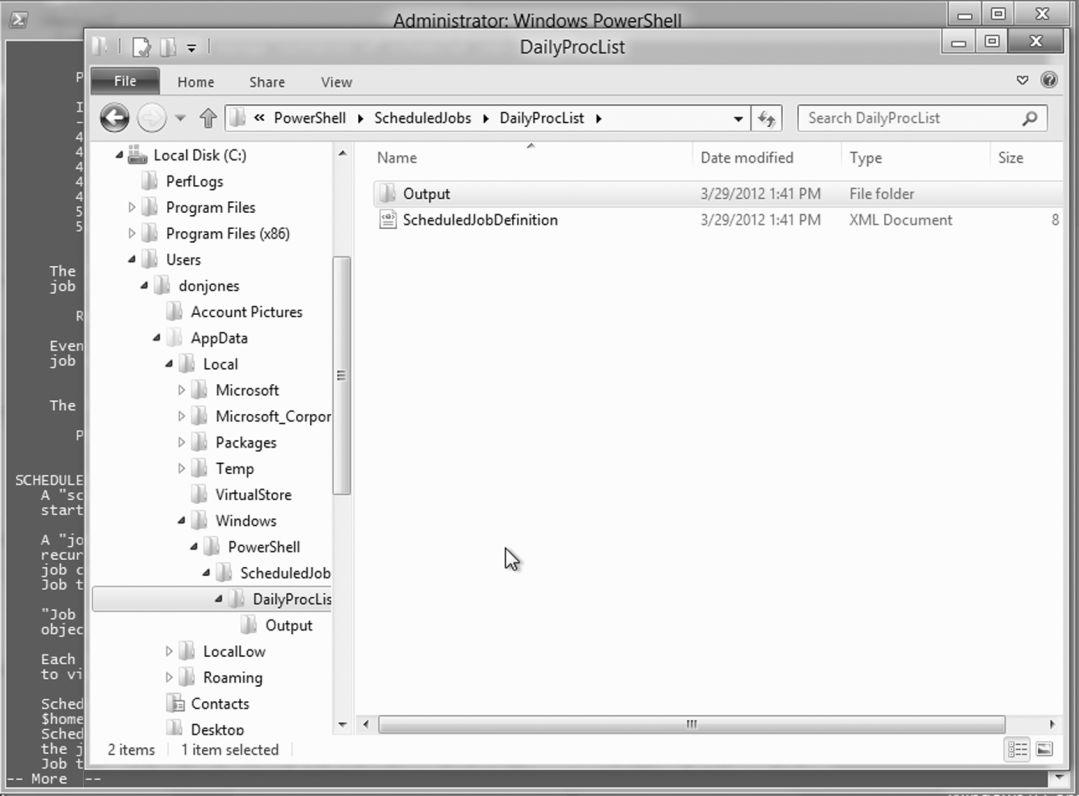Open the address bar history dropdown
Viewport: 1079px width, 796px height.
tap(738, 118)
